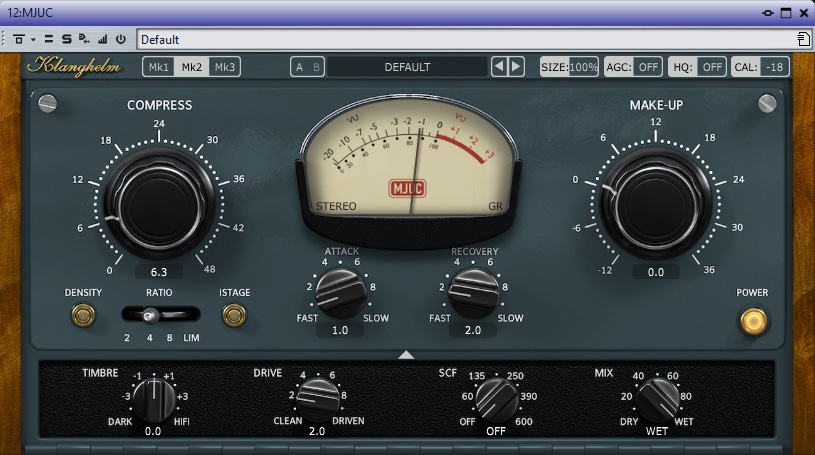Open the SIZE 100% setting
Image resolution: width=815 pixels, height=455 pixels.
click(x=569, y=67)
